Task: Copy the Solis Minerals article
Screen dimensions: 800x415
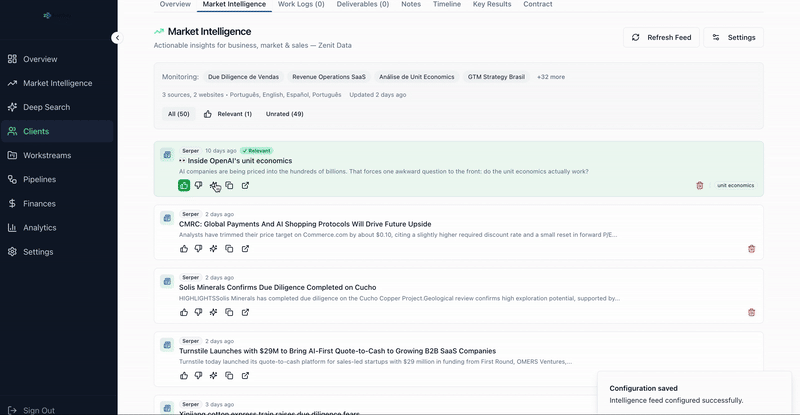Action: coord(229,312)
